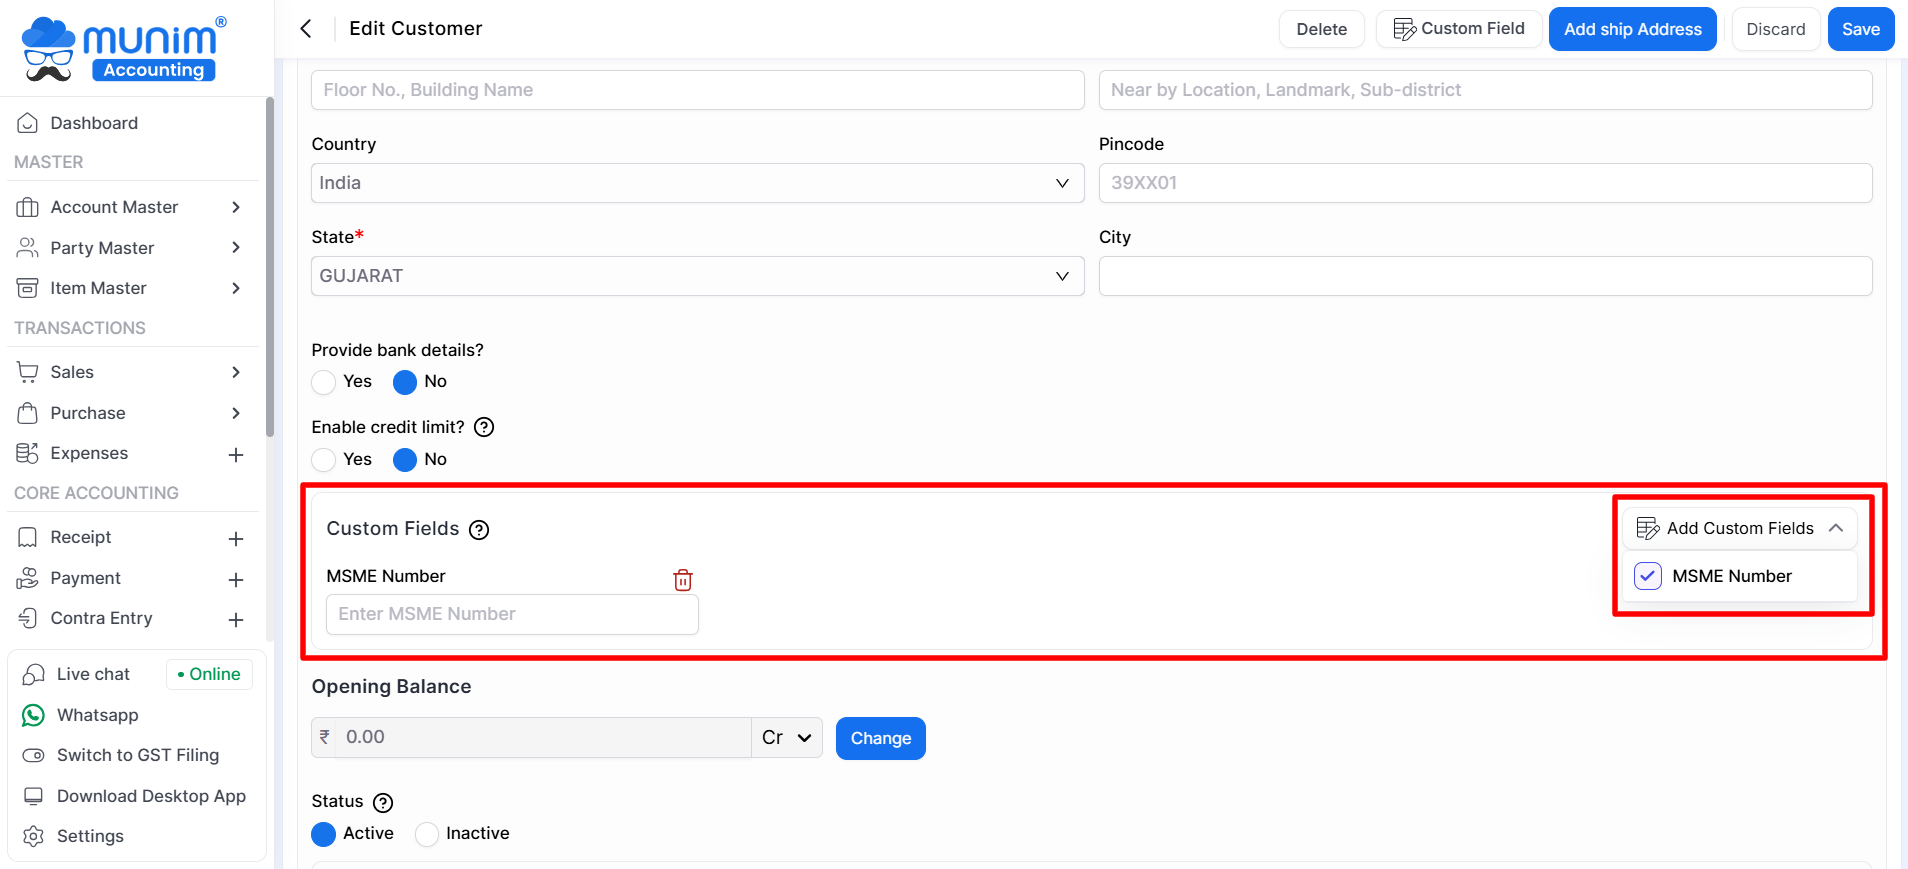Set customer status to Inactive
Screen dimensions: 1908x869
coord(427,834)
